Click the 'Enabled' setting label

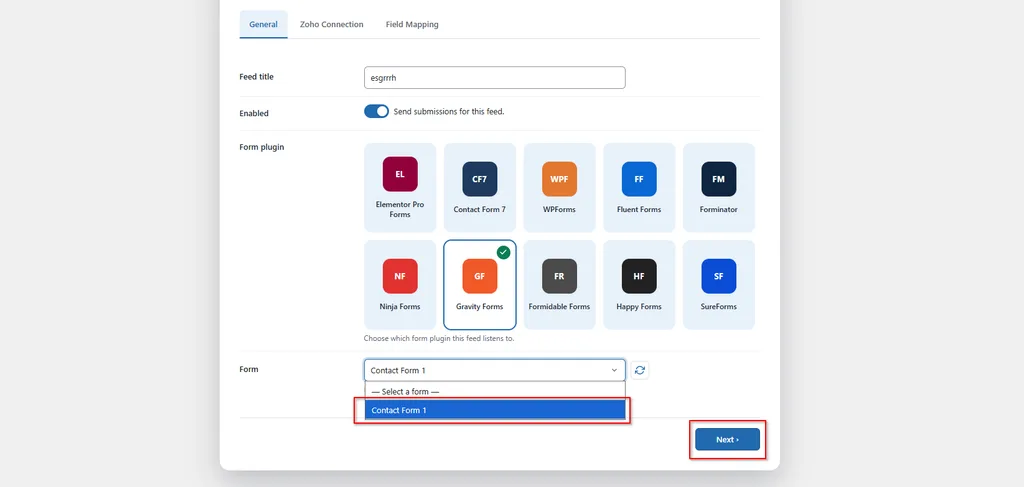254,113
